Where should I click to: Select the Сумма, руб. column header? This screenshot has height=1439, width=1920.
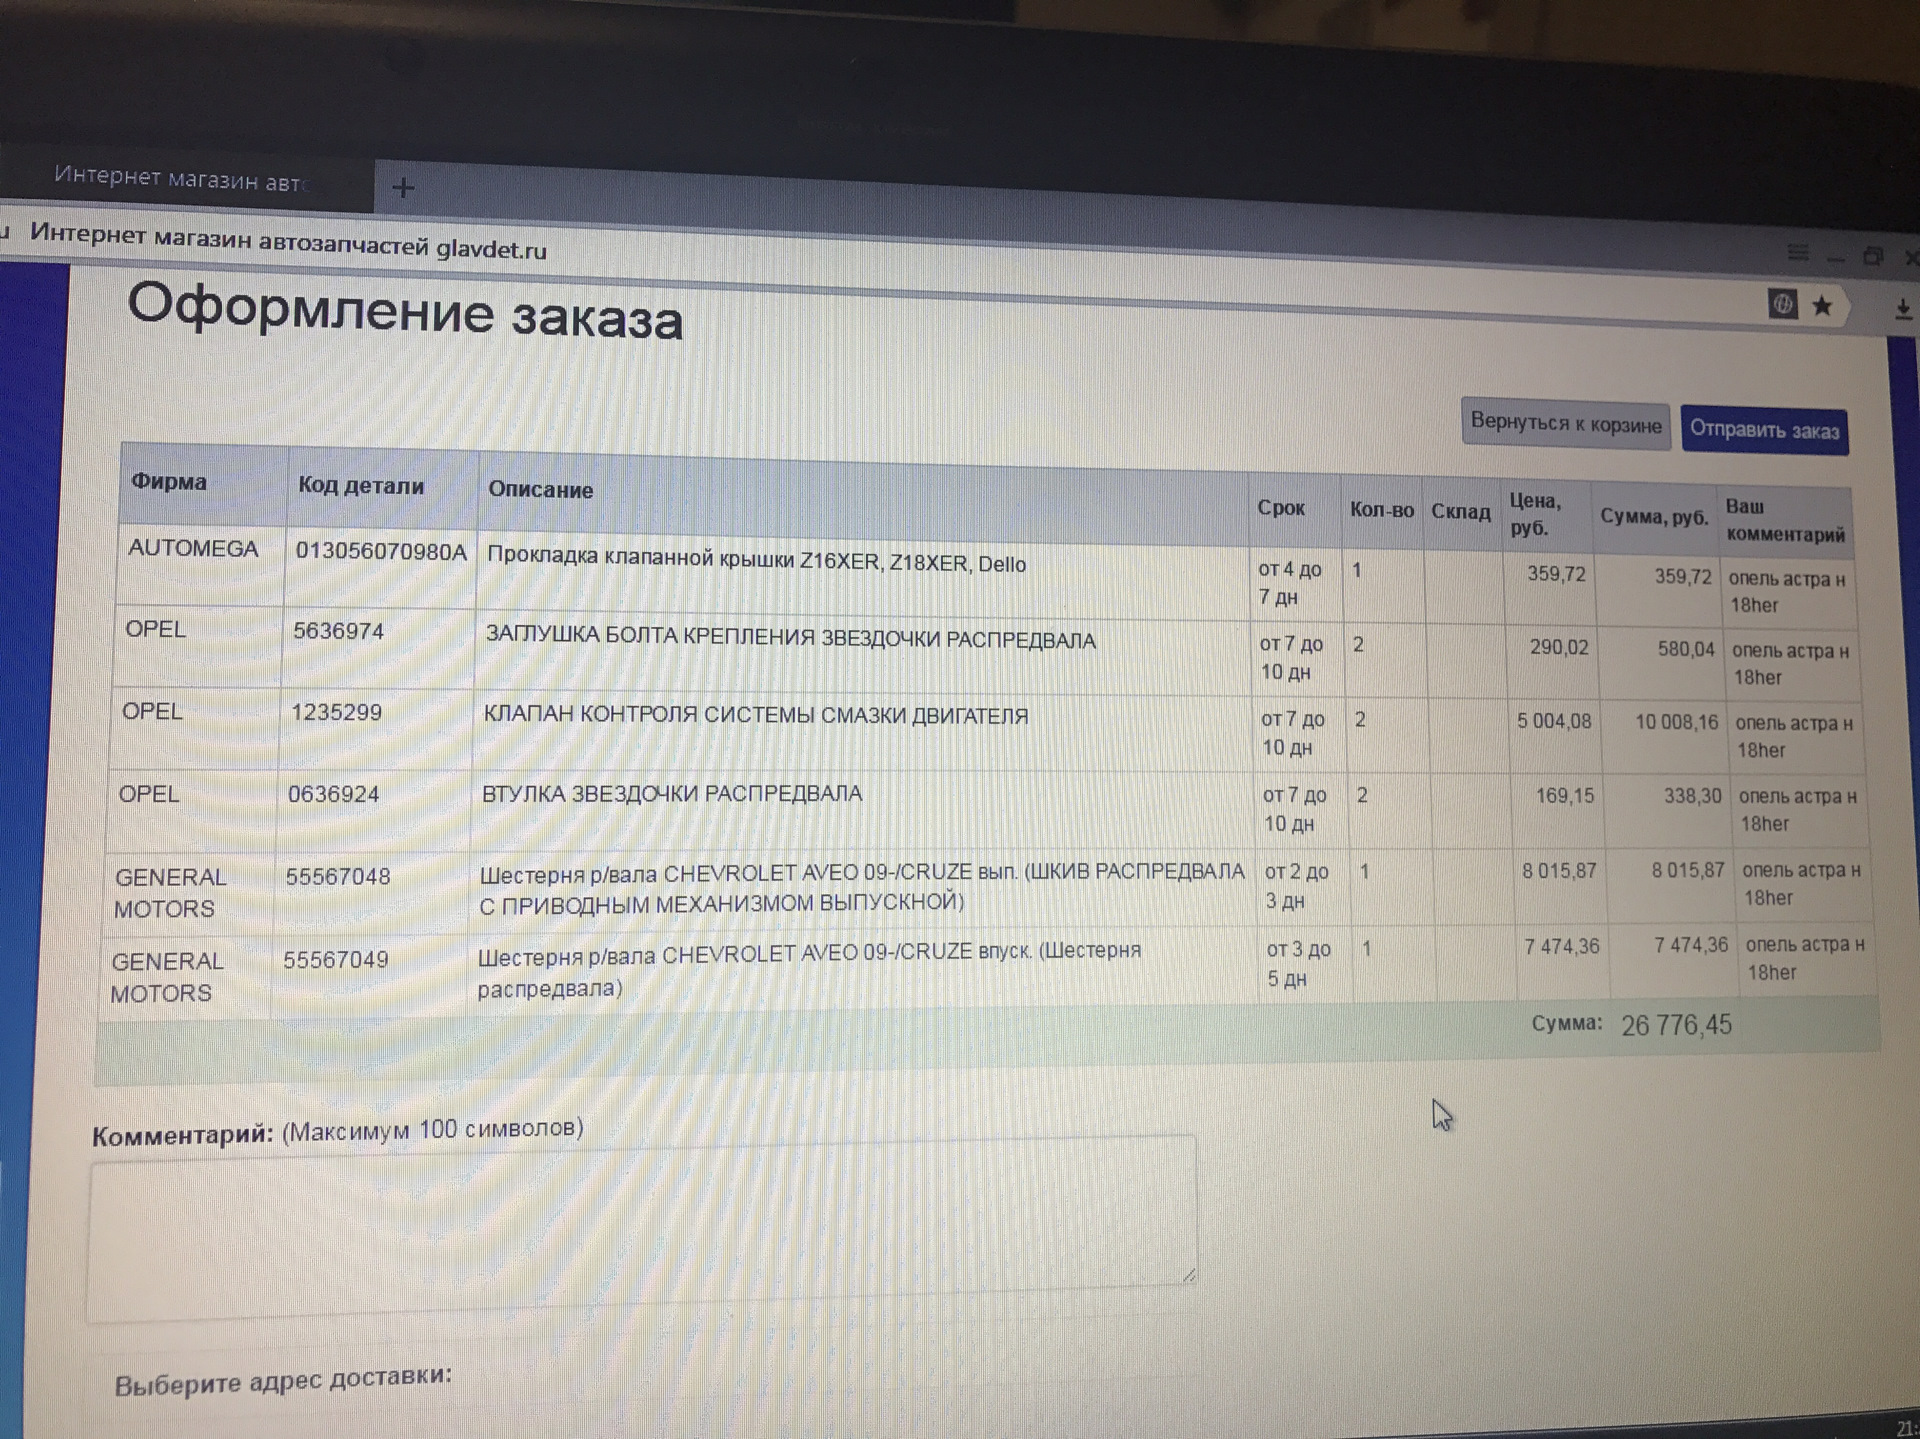pos(1654,516)
